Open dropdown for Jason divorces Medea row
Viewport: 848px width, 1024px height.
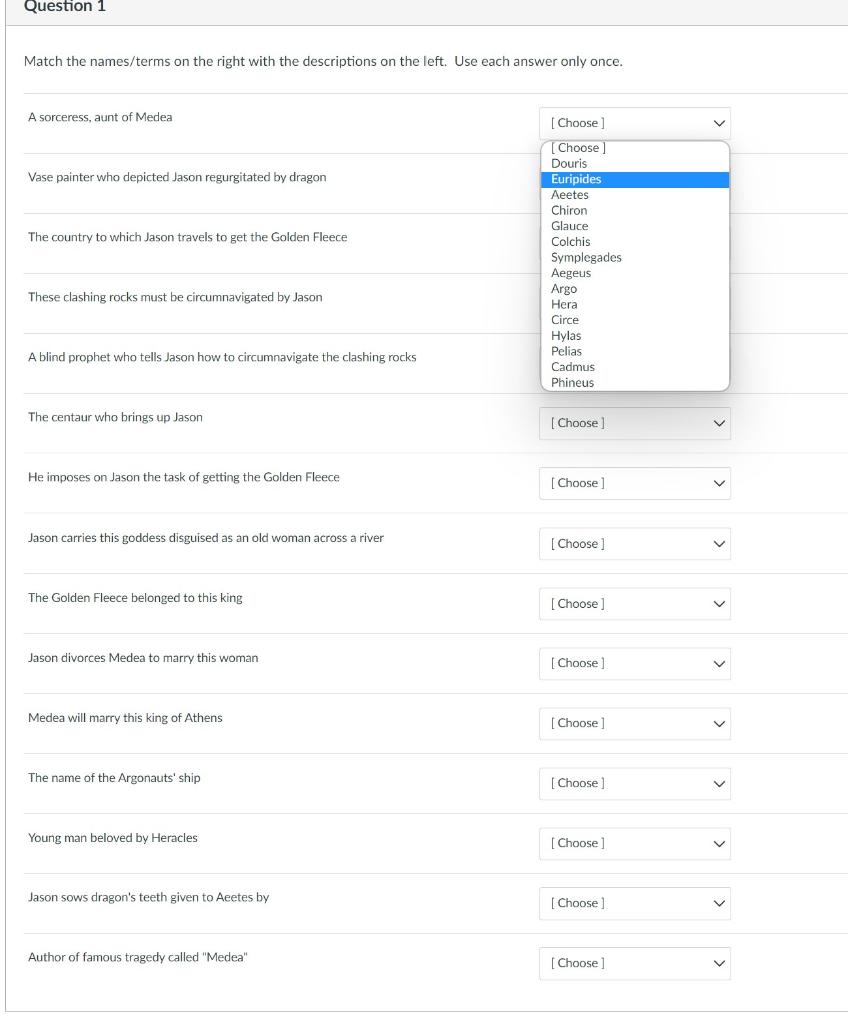[634, 664]
